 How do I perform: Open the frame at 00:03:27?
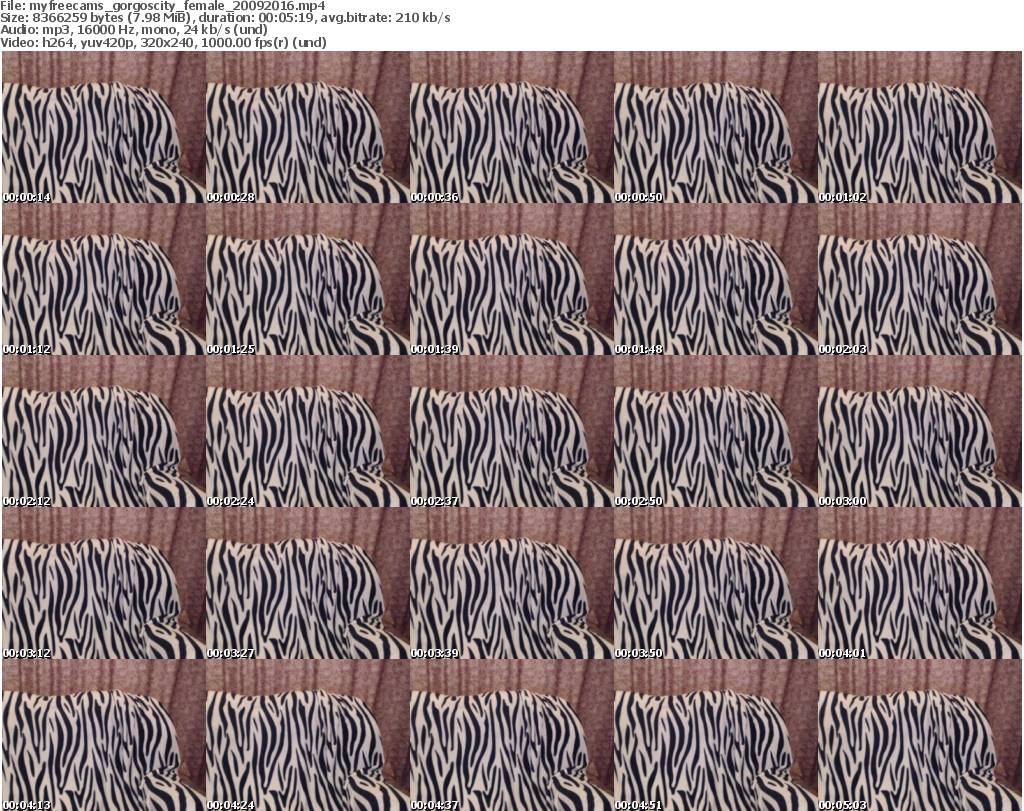click(308, 583)
